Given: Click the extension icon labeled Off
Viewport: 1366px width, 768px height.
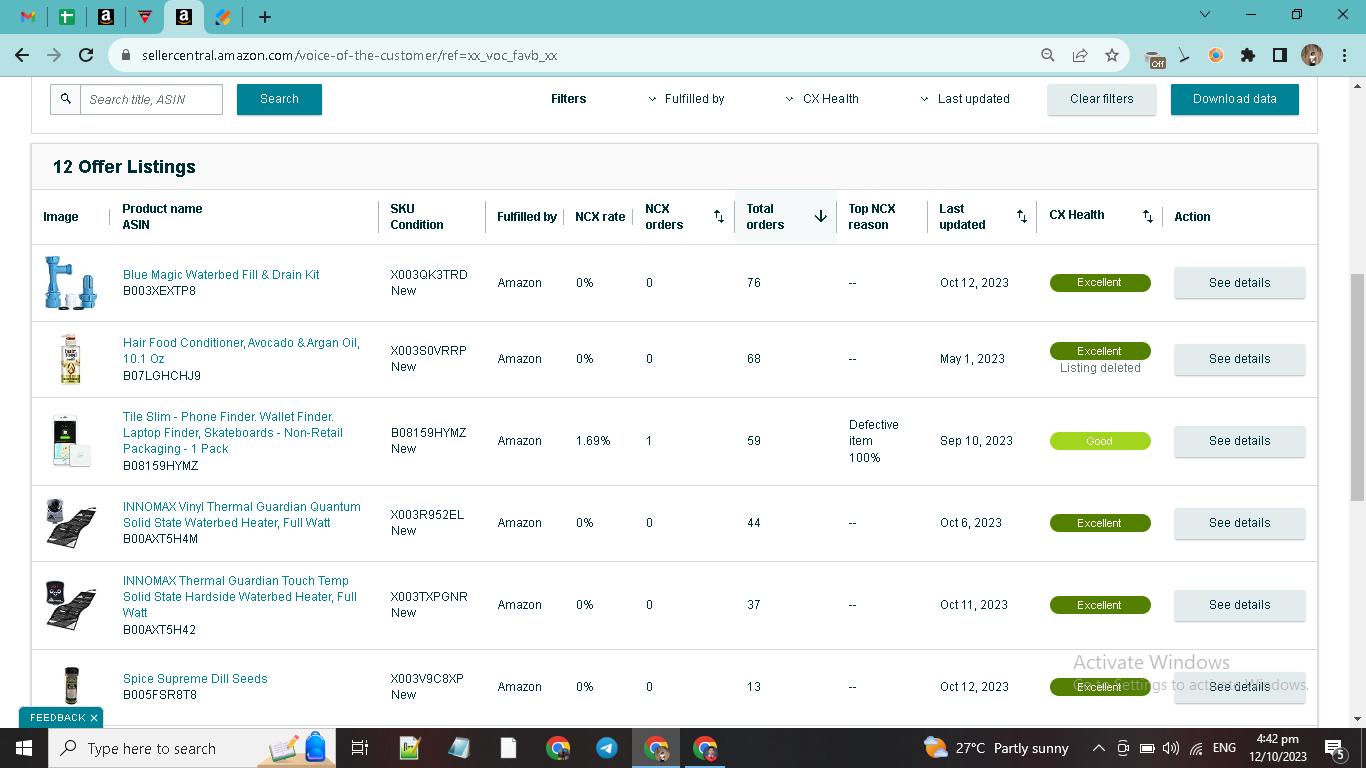Looking at the screenshot, I should point(1155,58).
